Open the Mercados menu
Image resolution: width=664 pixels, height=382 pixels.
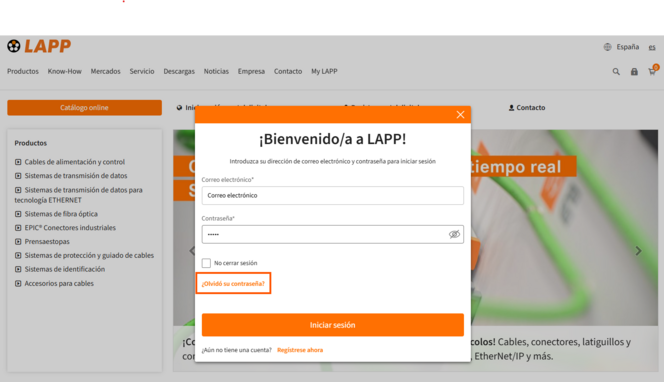coord(105,72)
